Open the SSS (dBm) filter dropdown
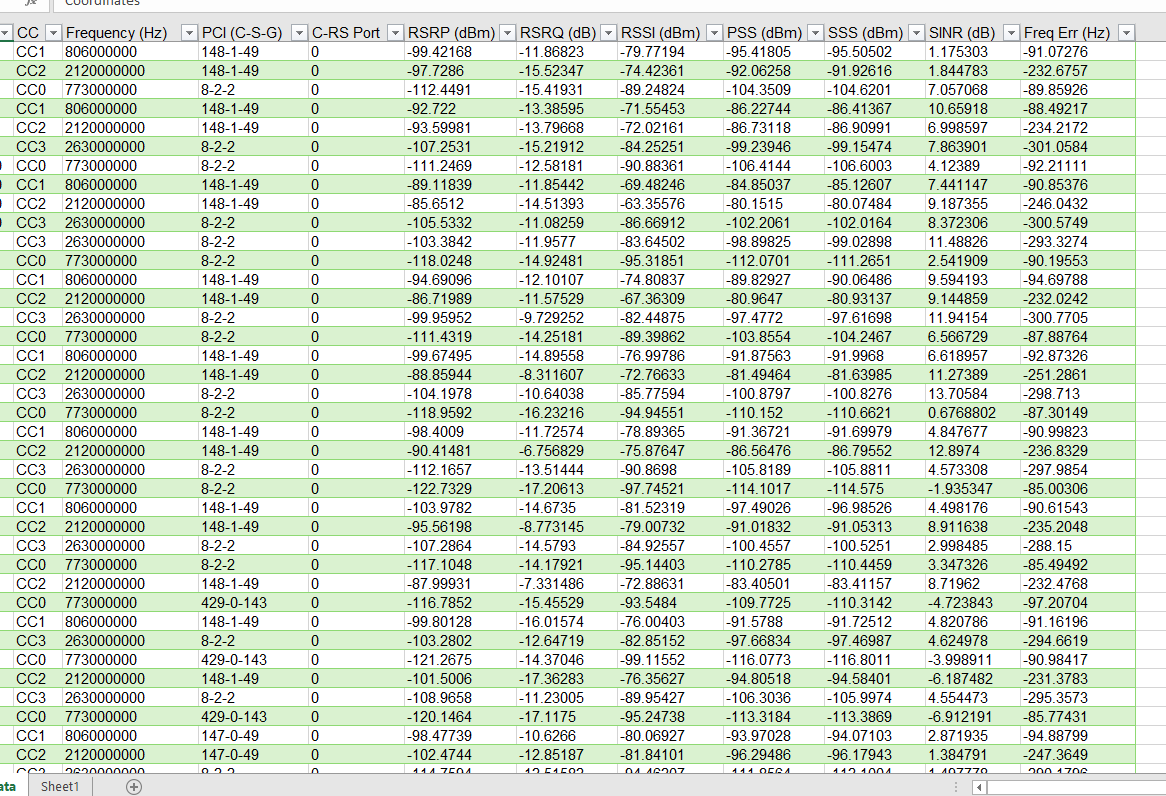The height and width of the screenshot is (796, 1166). pos(916,33)
